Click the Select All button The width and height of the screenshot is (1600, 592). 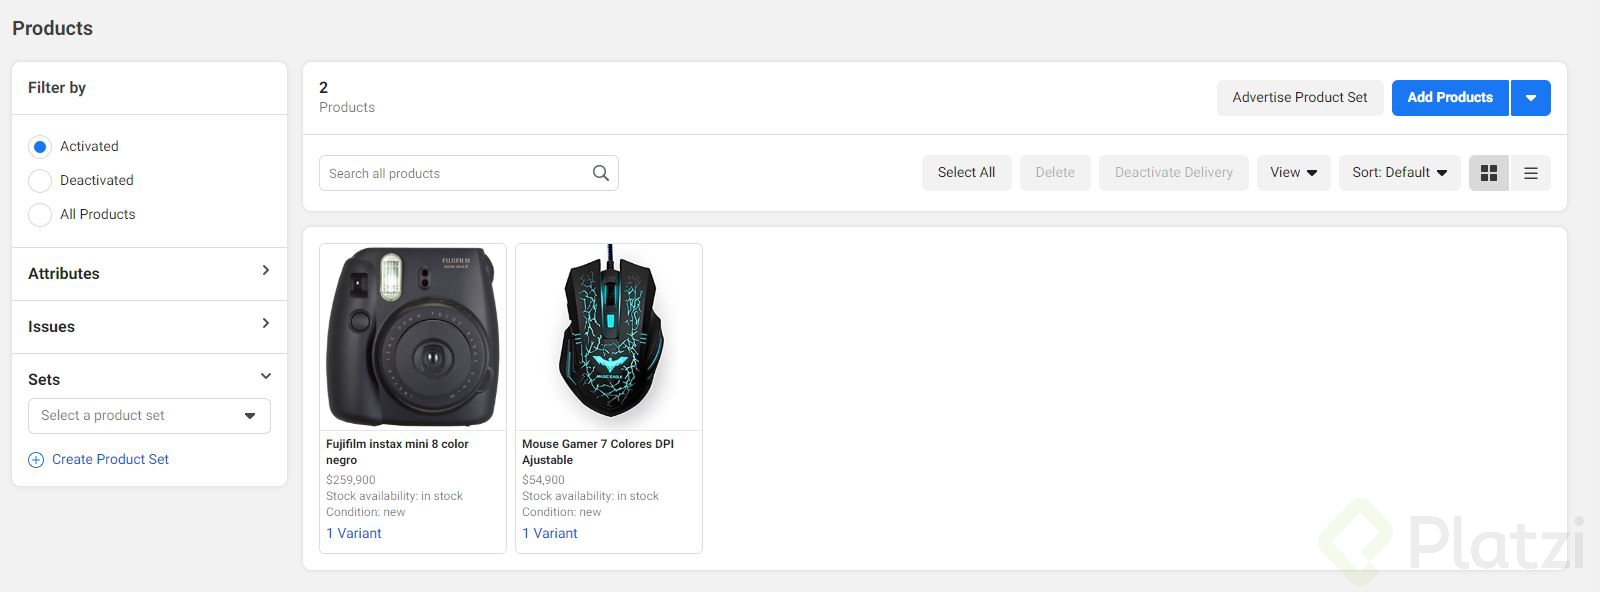[x=966, y=173]
